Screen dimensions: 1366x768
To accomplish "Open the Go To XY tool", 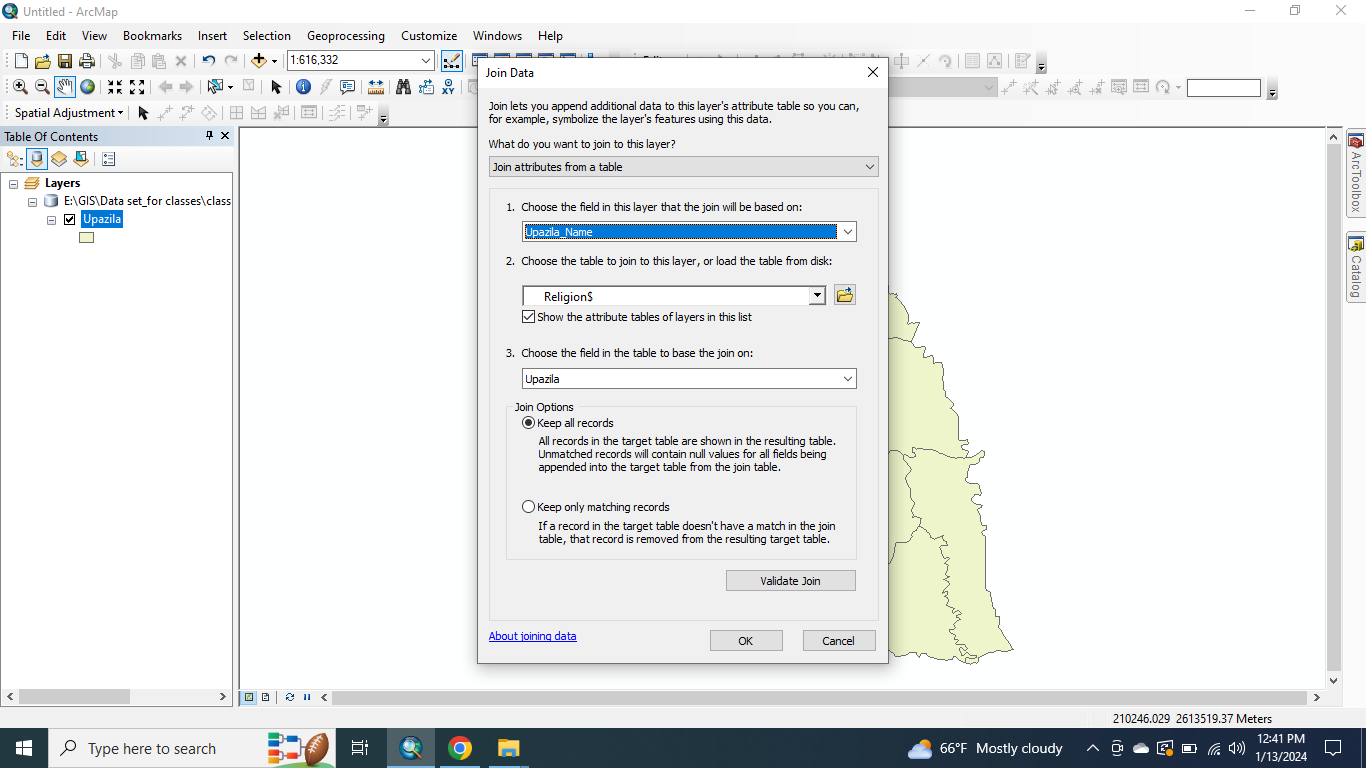I will coord(446,87).
